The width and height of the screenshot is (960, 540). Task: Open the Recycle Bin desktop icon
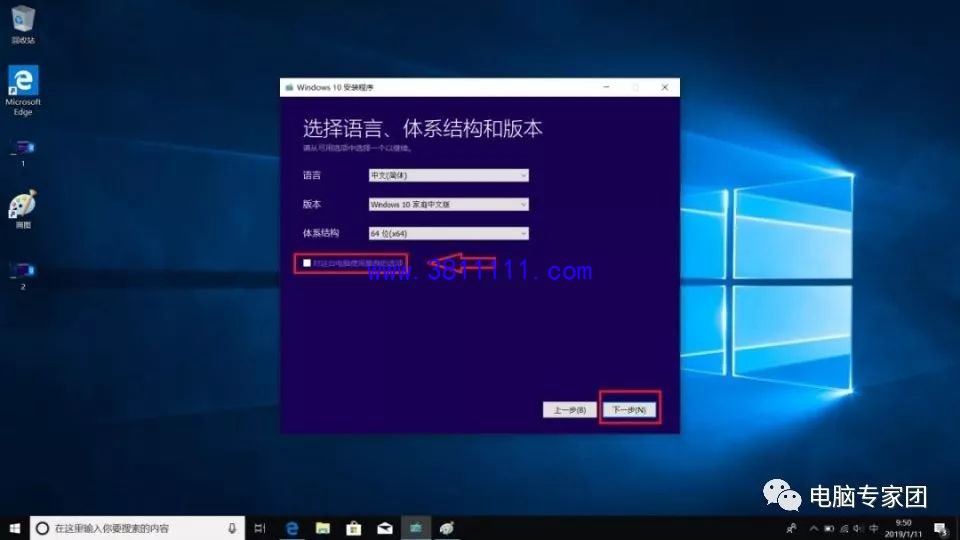point(23,24)
